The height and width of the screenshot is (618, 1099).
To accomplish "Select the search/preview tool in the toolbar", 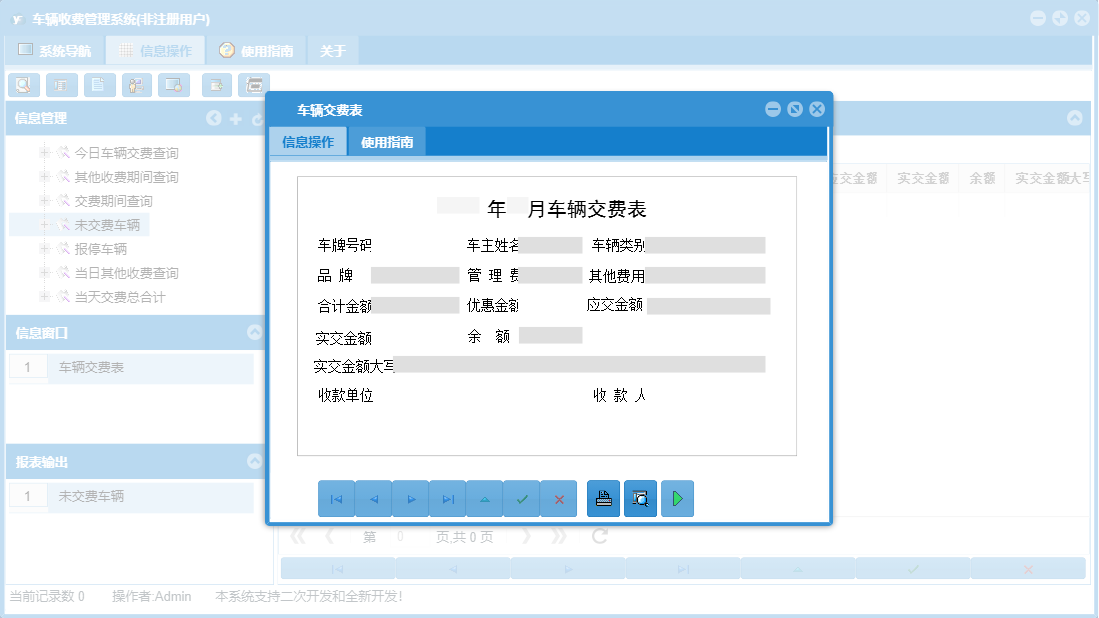I will point(24,85).
